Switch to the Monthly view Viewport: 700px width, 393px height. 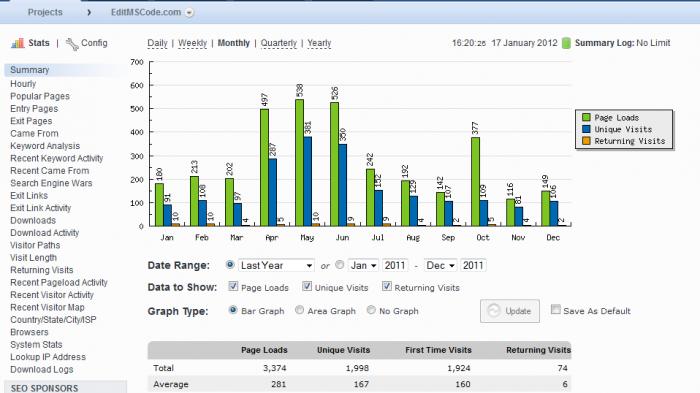point(233,43)
